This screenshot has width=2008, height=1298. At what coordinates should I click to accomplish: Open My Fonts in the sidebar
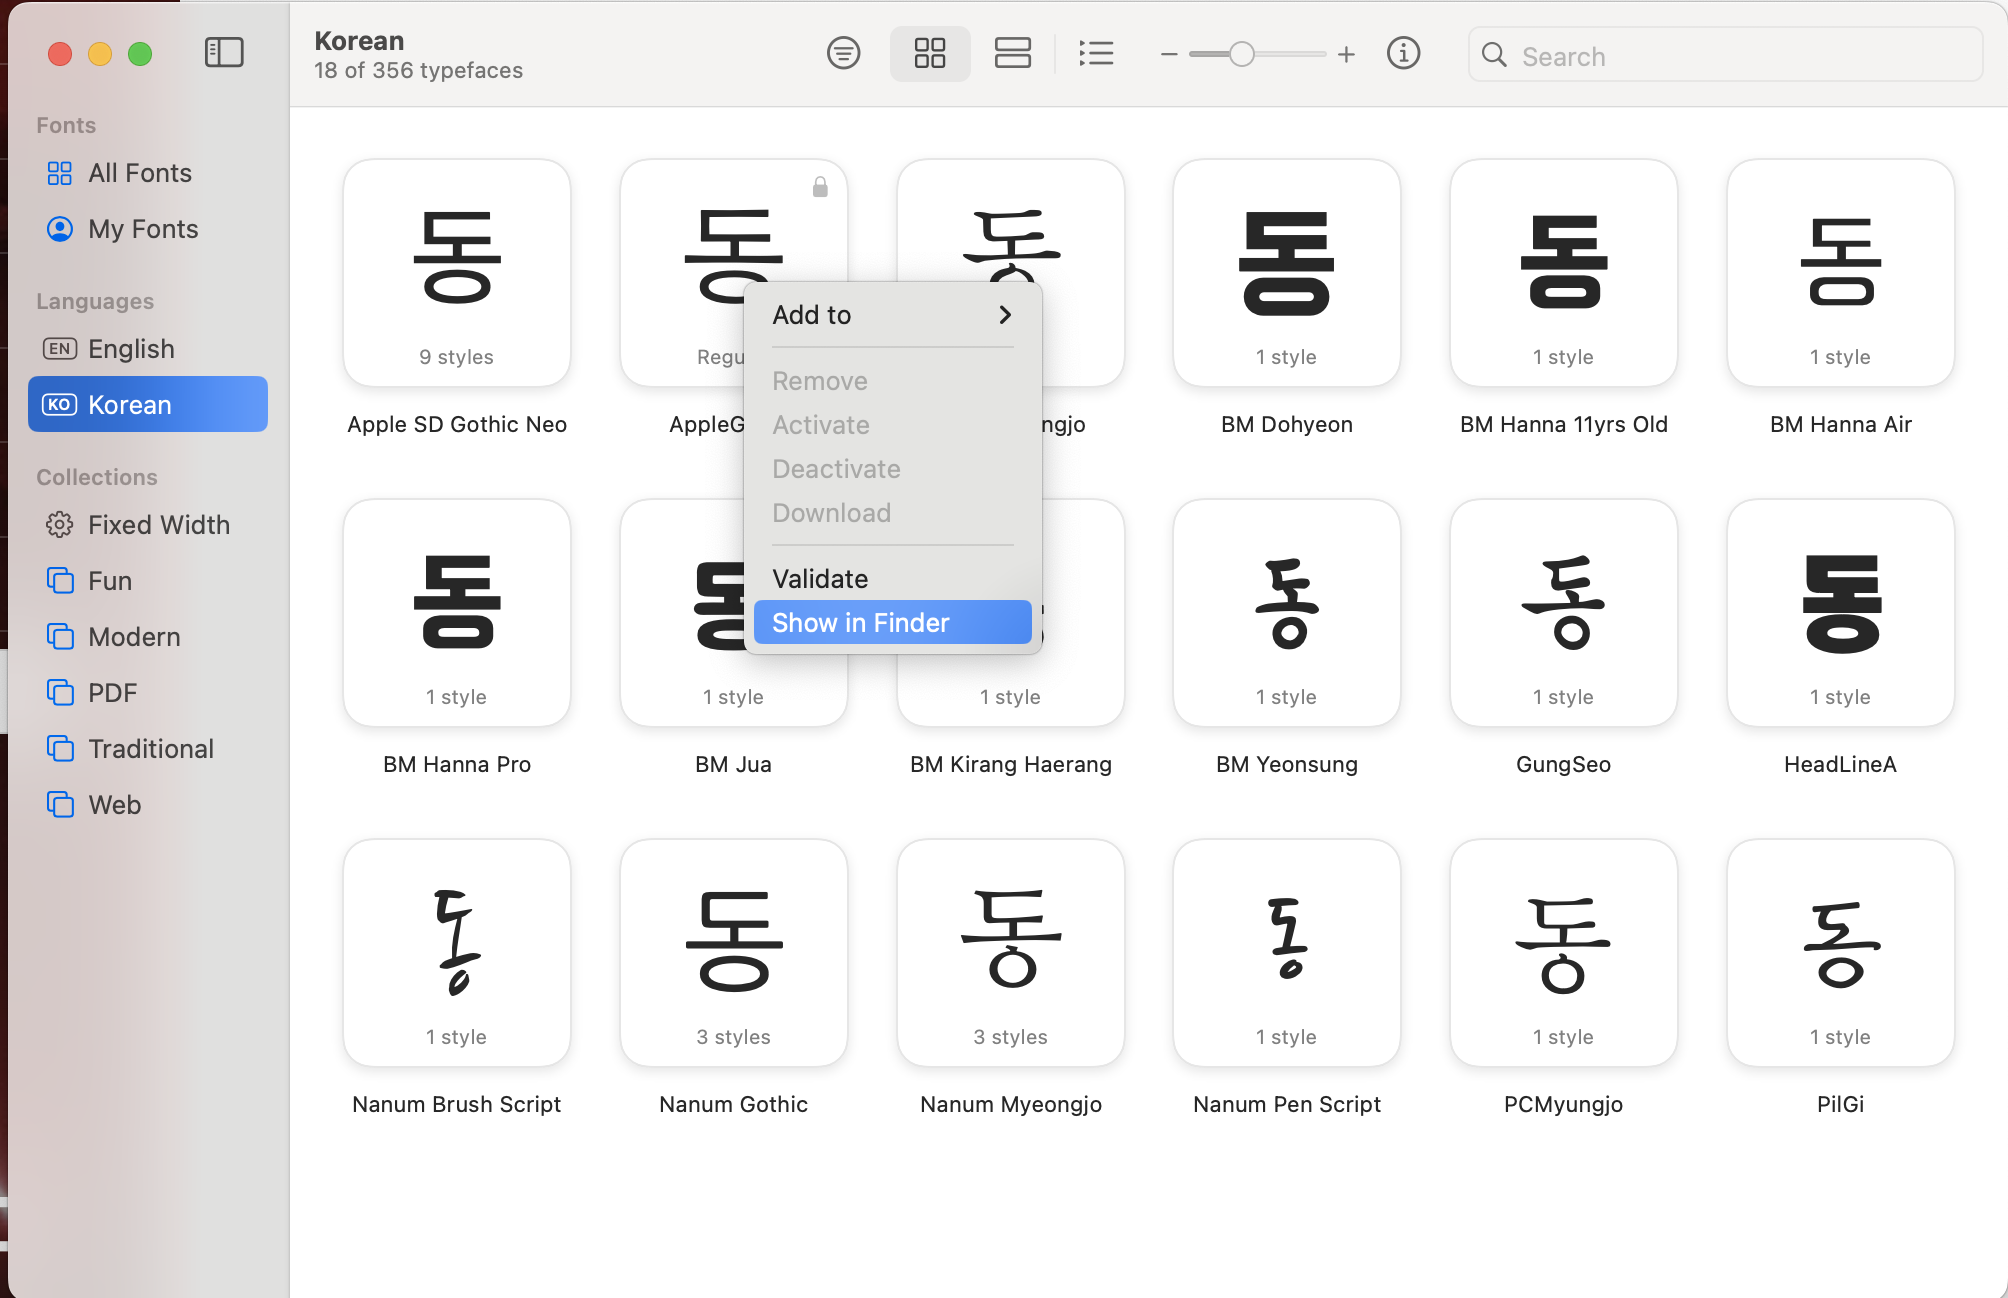143,229
